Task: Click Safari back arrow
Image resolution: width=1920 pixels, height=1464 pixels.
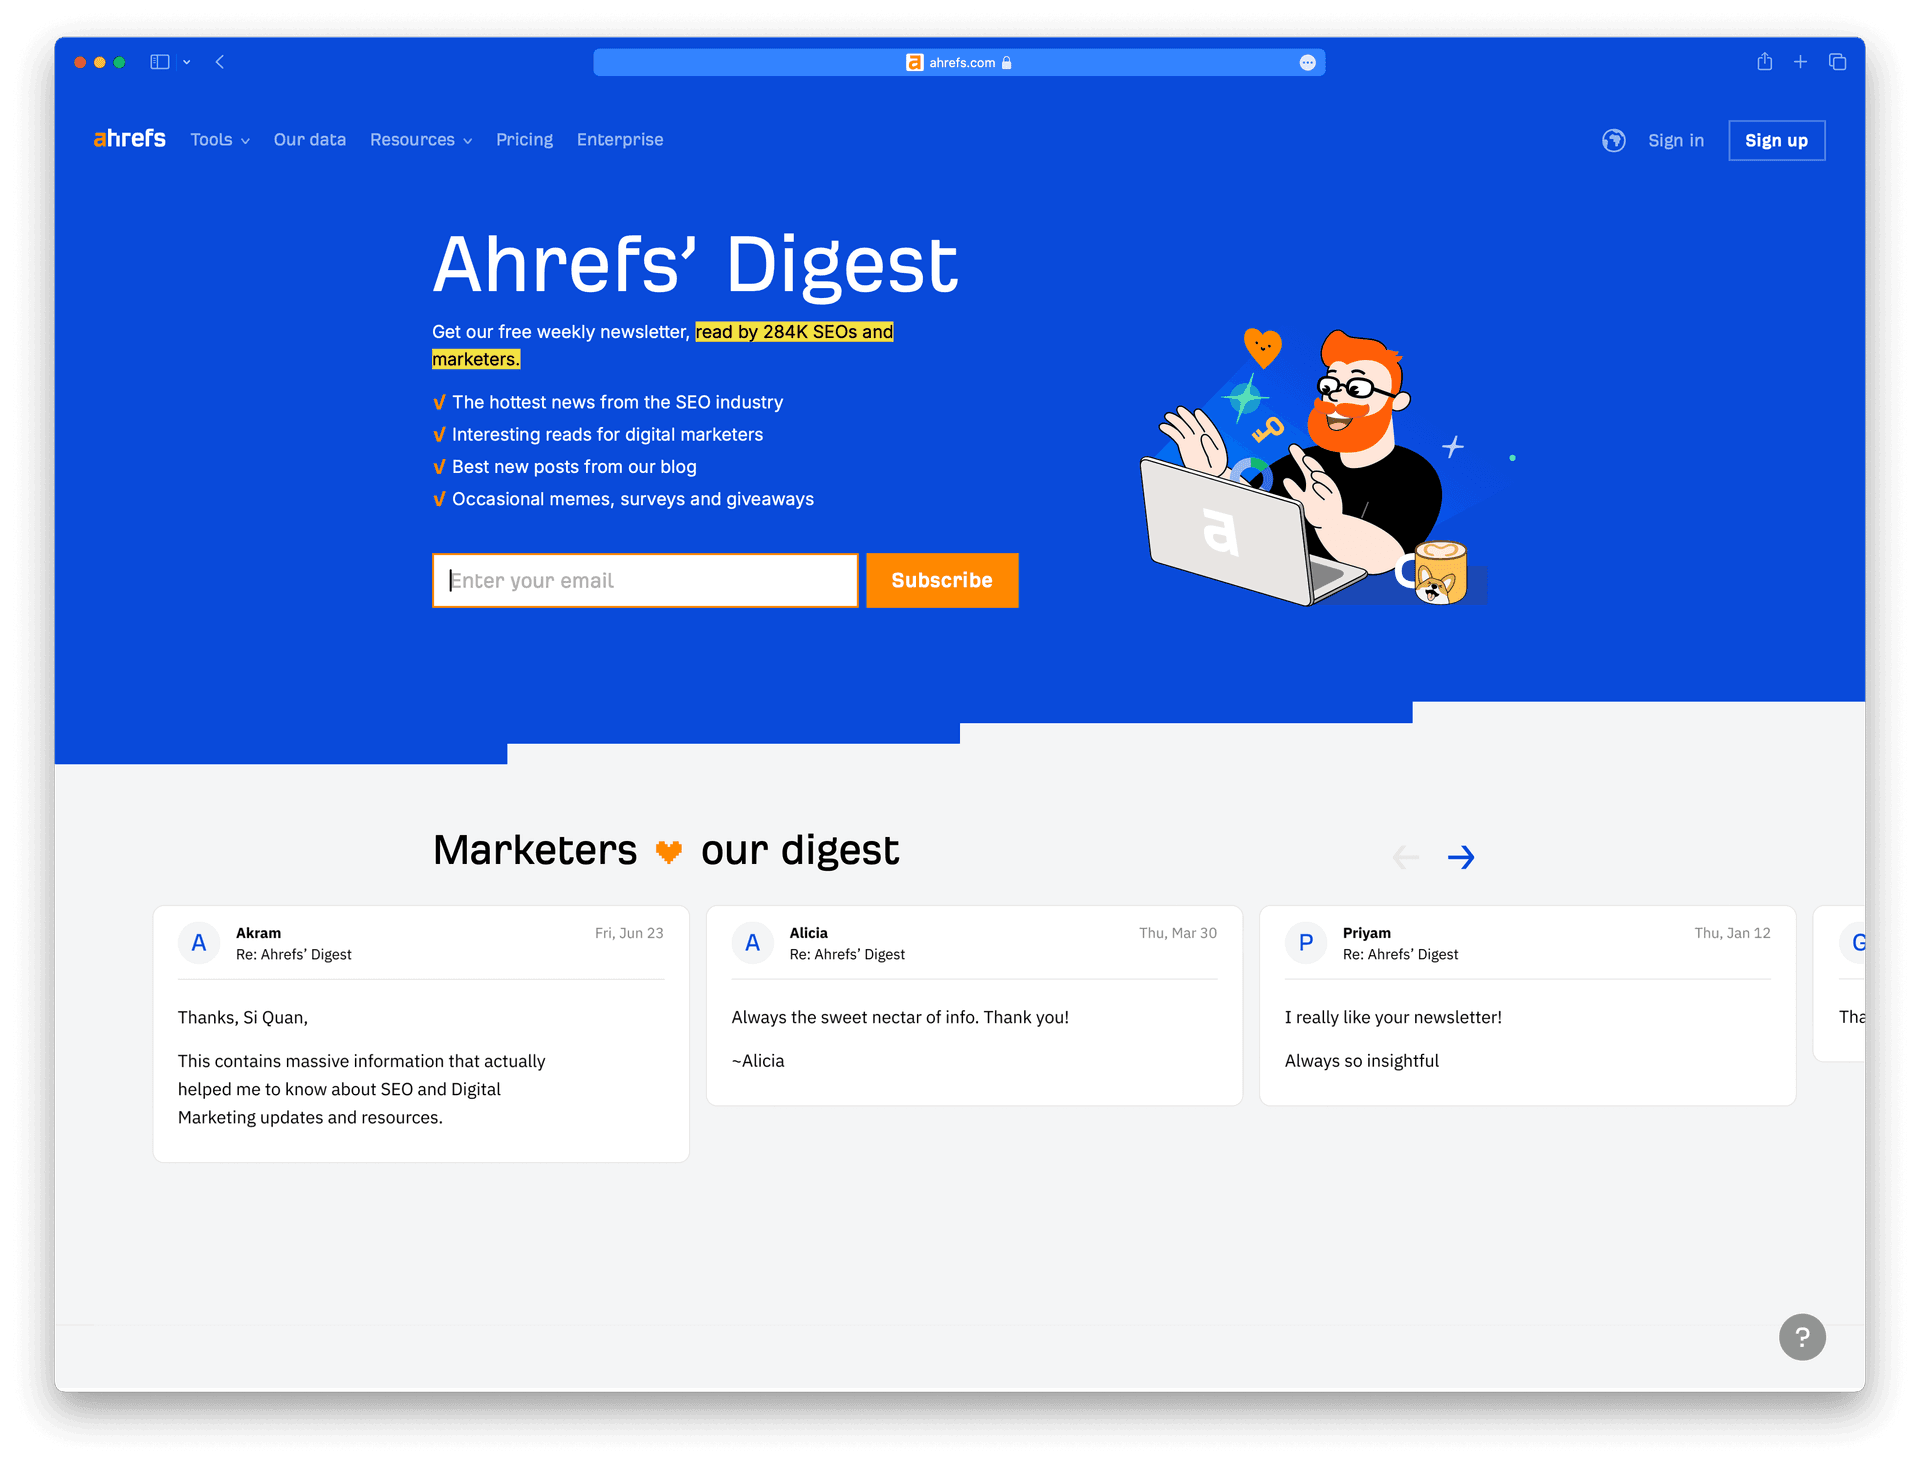Action: point(220,62)
